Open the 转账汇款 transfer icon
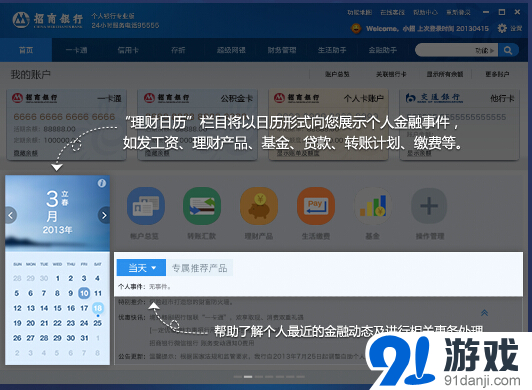 (x=202, y=206)
